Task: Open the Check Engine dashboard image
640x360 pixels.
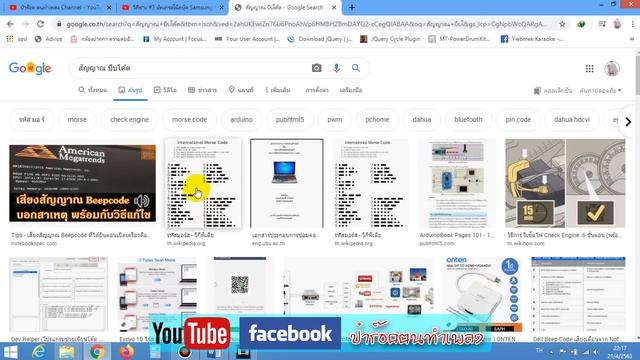Action: [565, 183]
